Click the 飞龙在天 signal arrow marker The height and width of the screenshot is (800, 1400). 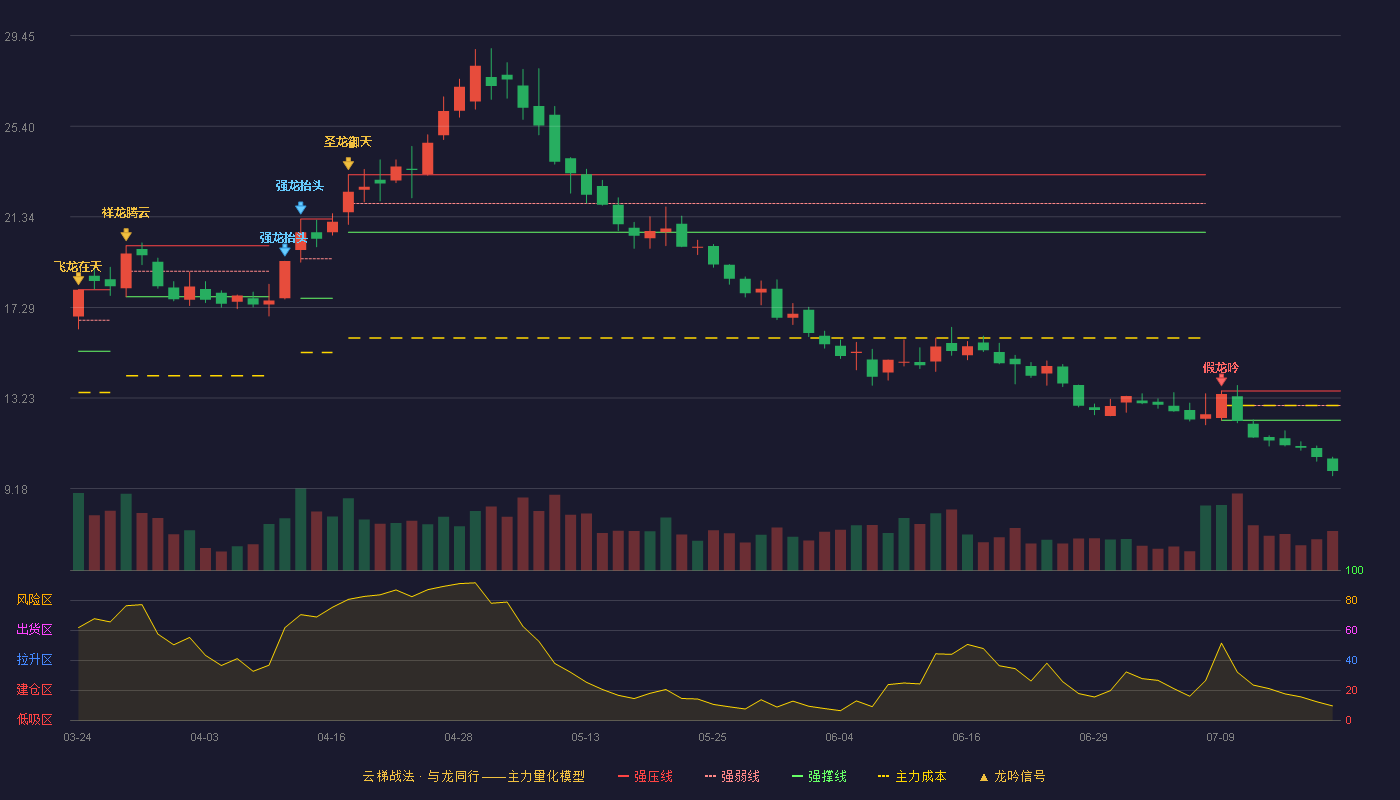[x=78, y=279]
